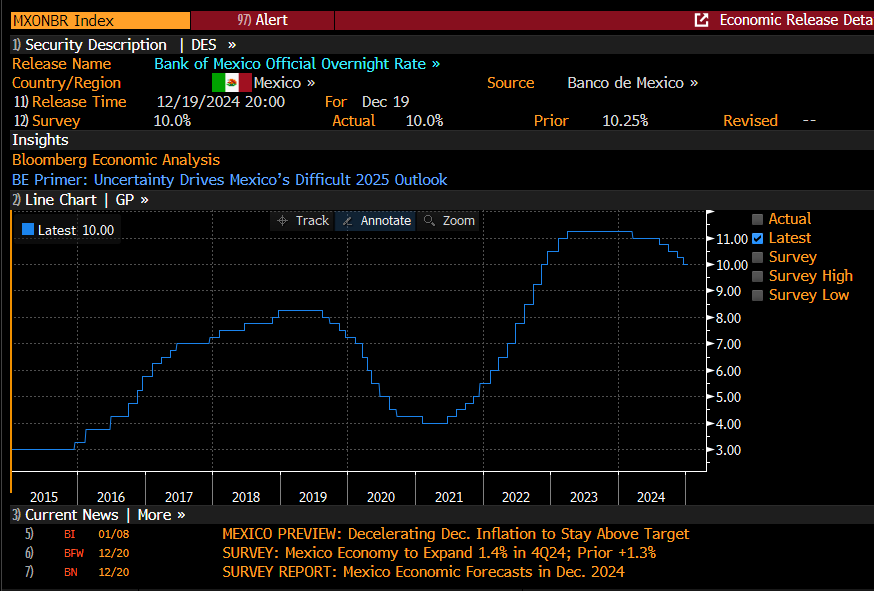Click the 2015 label on time axis
This screenshot has width=874, height=591.
[44, 497]
